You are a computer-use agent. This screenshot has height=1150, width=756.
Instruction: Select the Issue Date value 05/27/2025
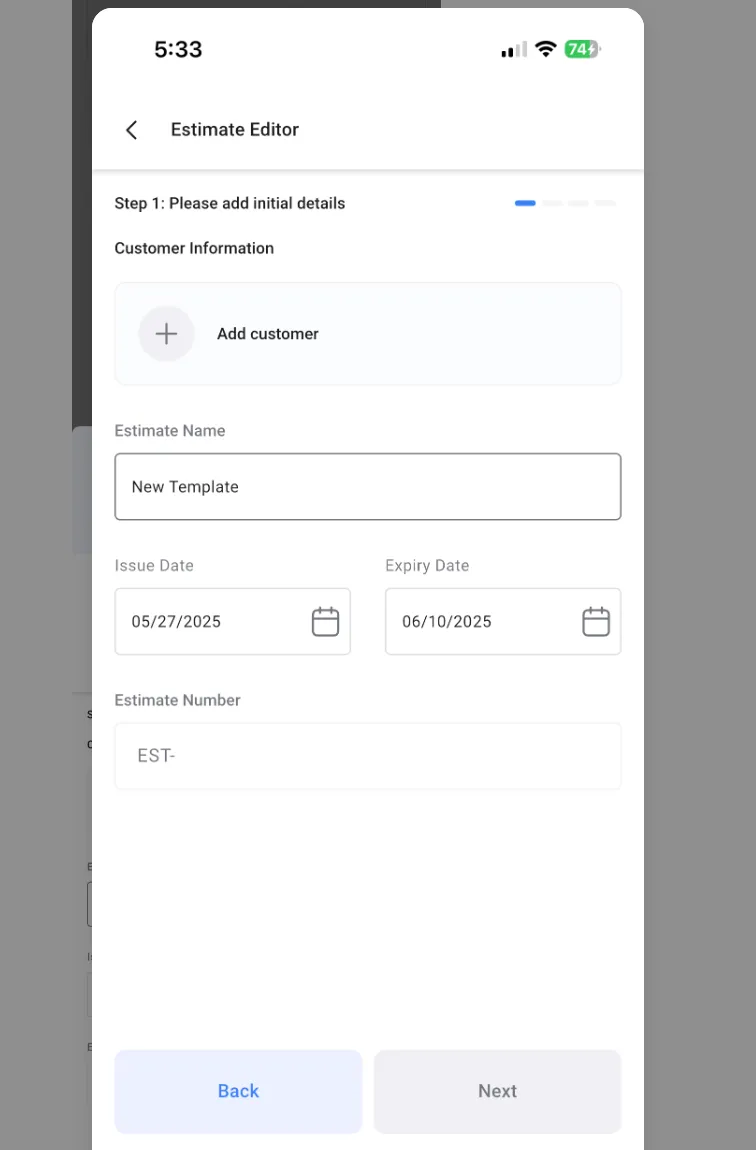click(176, 622)
